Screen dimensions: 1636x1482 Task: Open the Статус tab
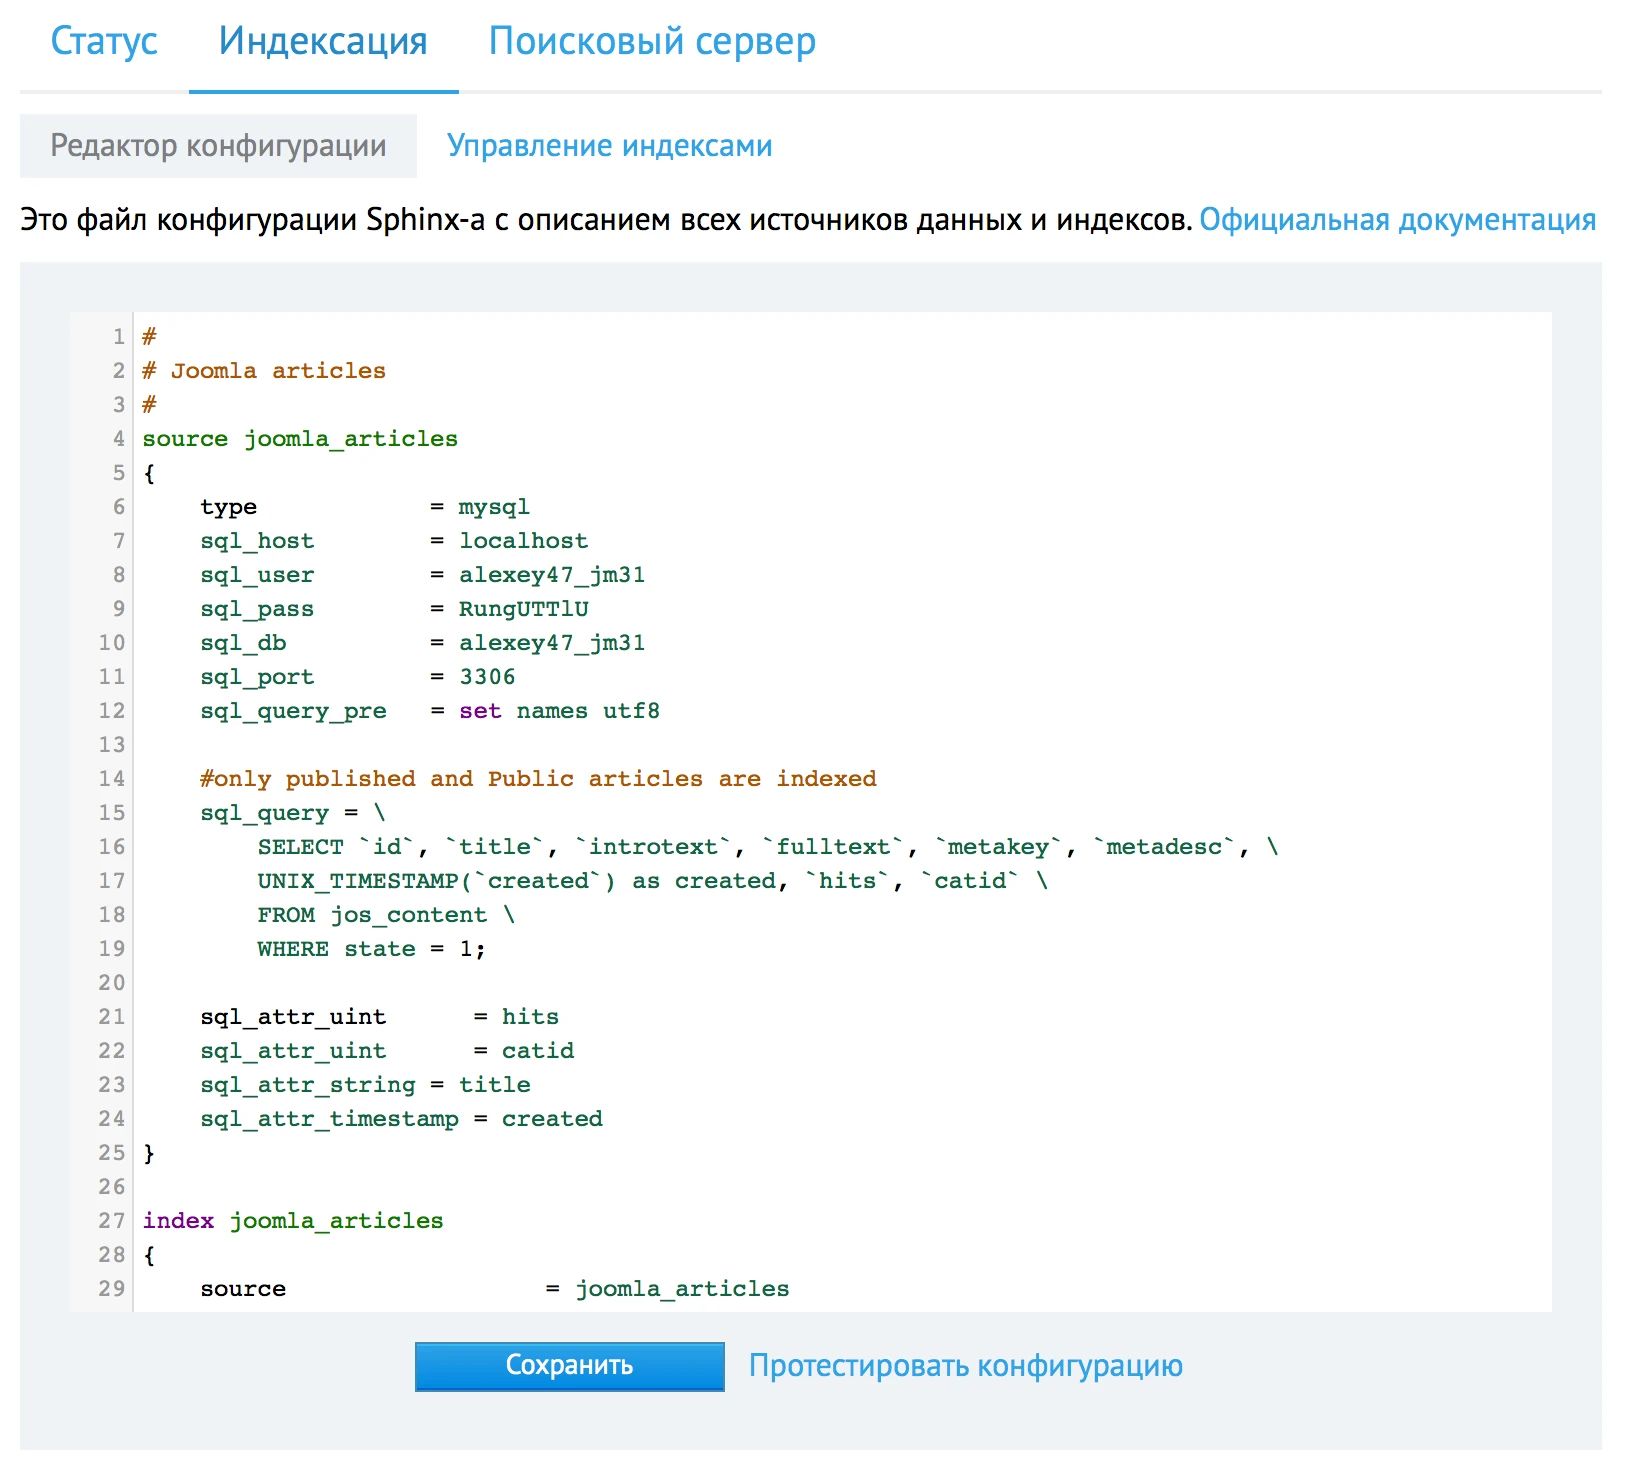click(104, 42)
